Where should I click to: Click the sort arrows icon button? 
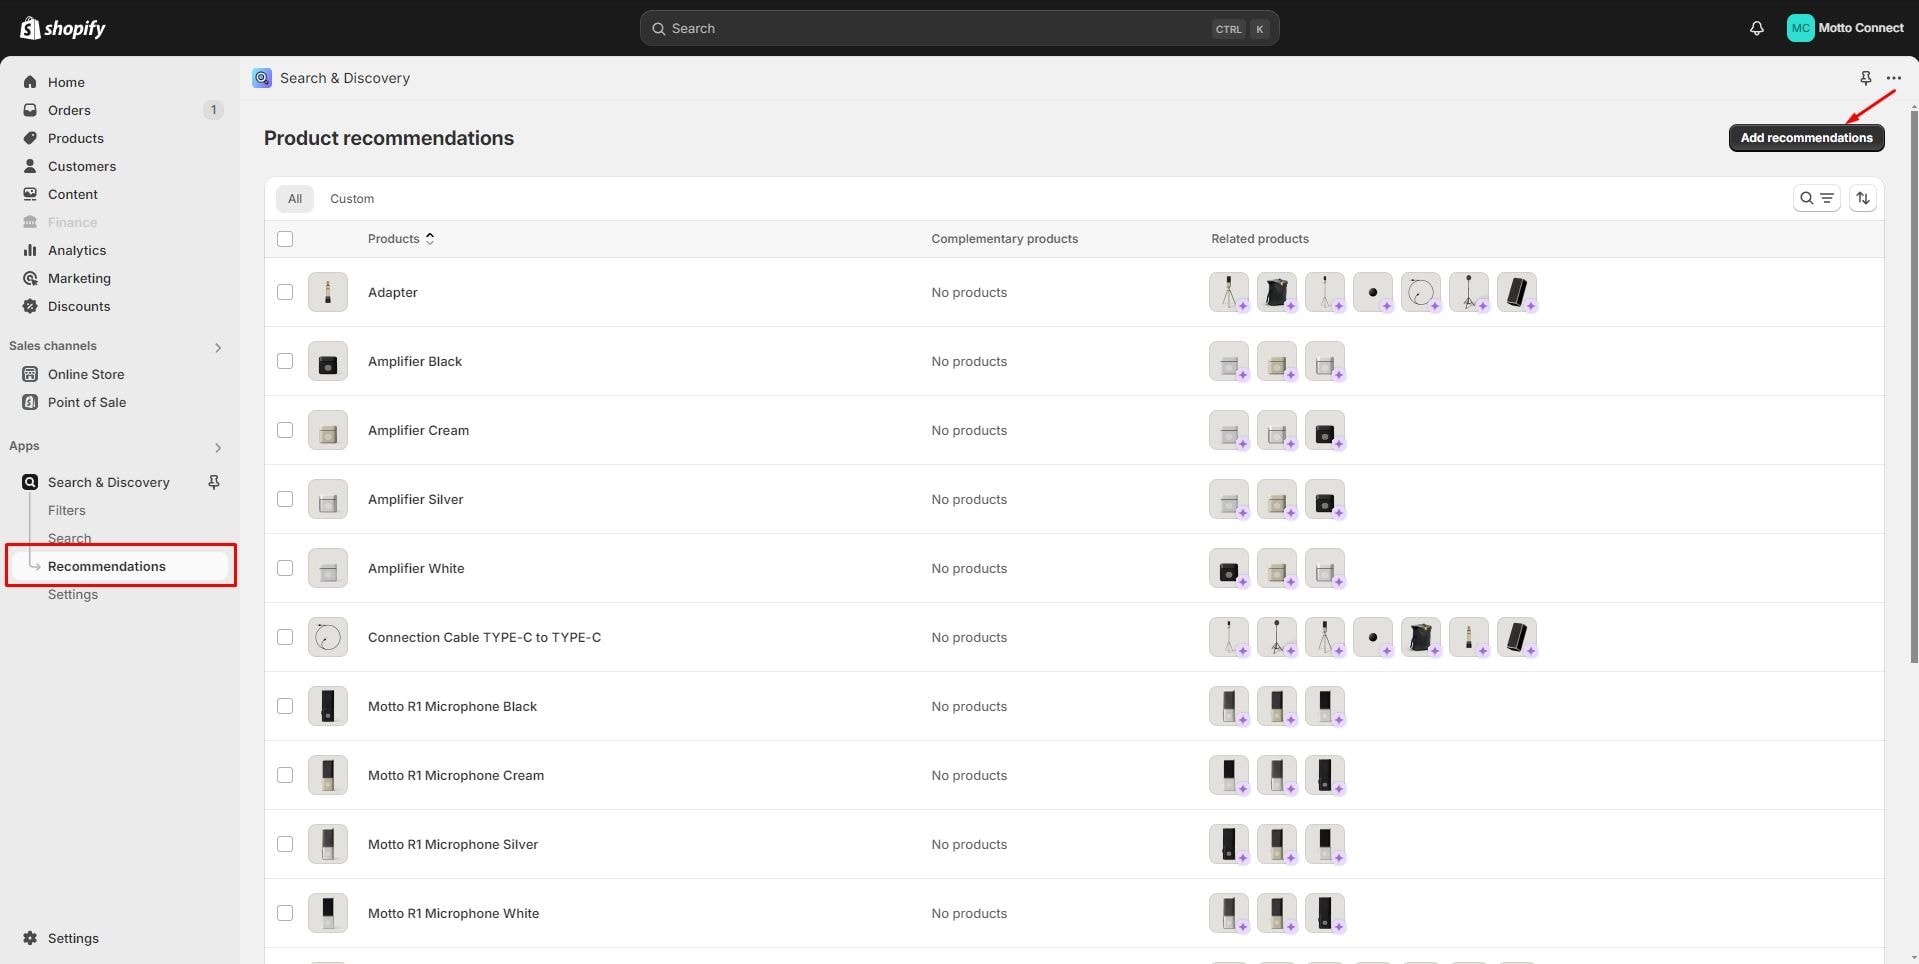click(x=1862, y=198)
